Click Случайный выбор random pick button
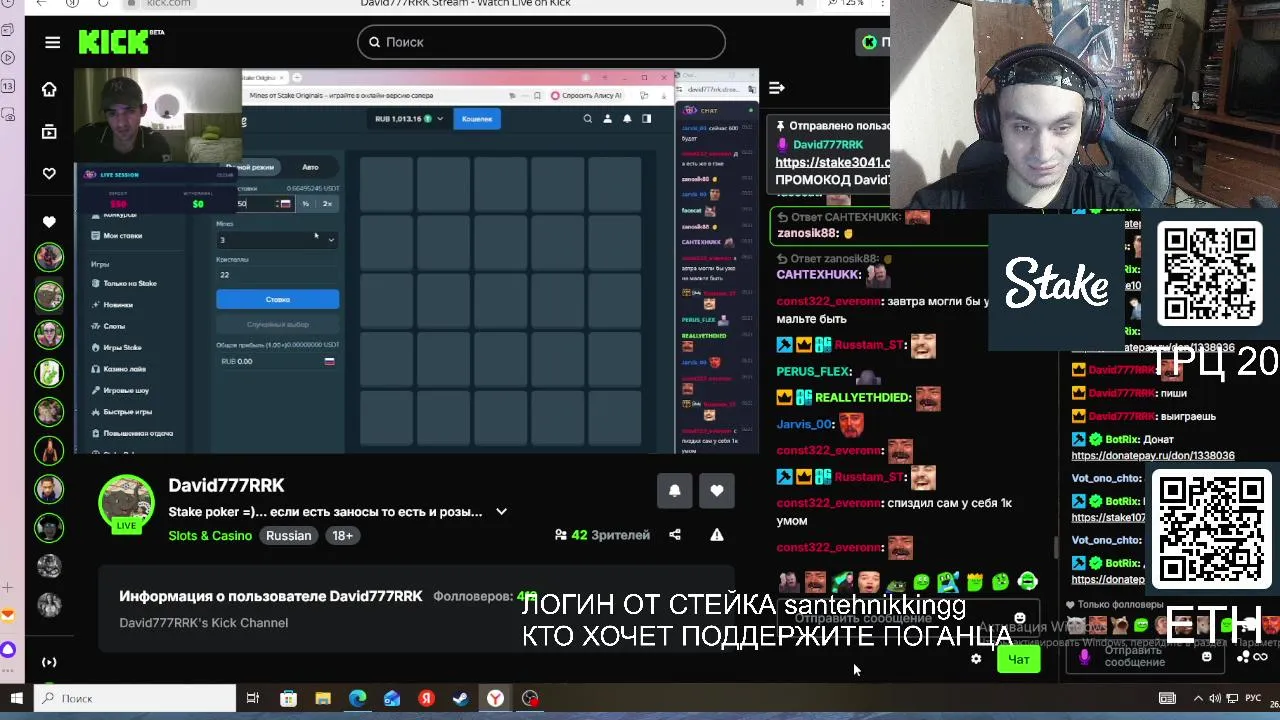This screenshot has width=1280, height=720. pos(277,325)
